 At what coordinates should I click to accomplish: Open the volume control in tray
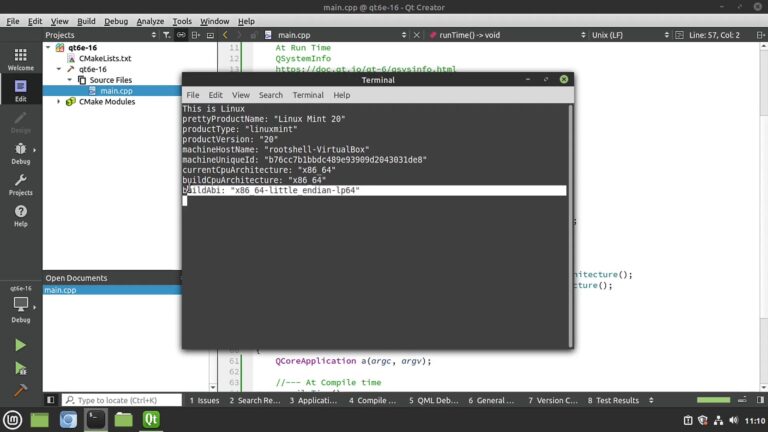(733, 420)
